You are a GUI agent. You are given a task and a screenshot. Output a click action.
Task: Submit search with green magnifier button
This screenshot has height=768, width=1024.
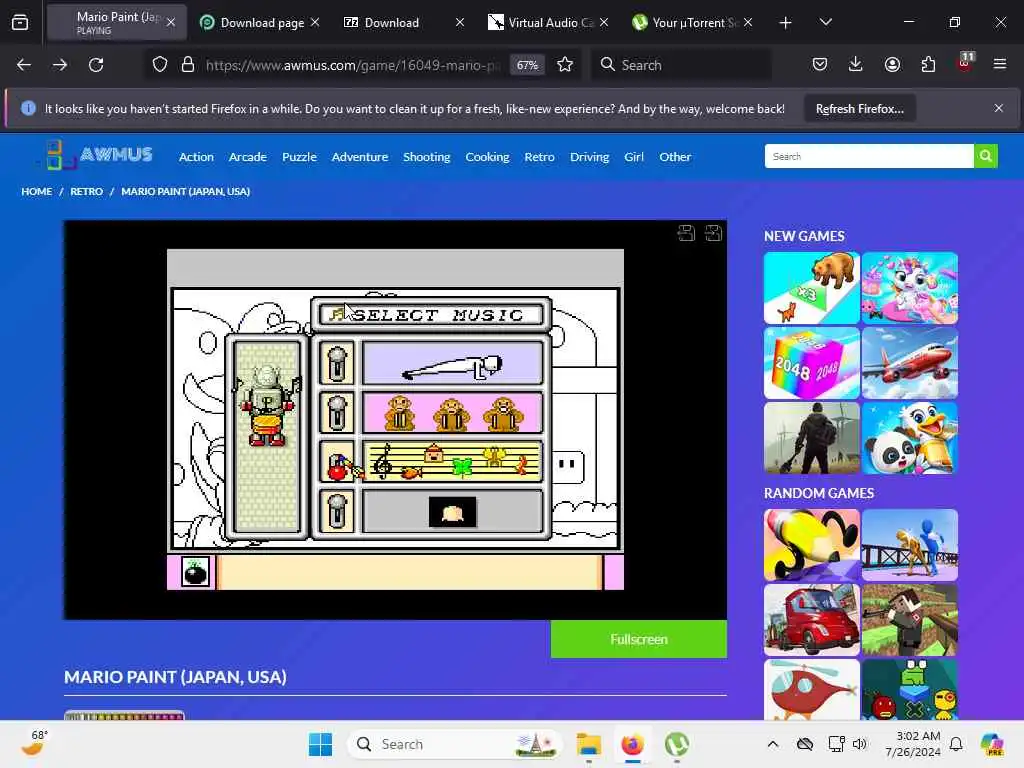(x=985, y=156)
